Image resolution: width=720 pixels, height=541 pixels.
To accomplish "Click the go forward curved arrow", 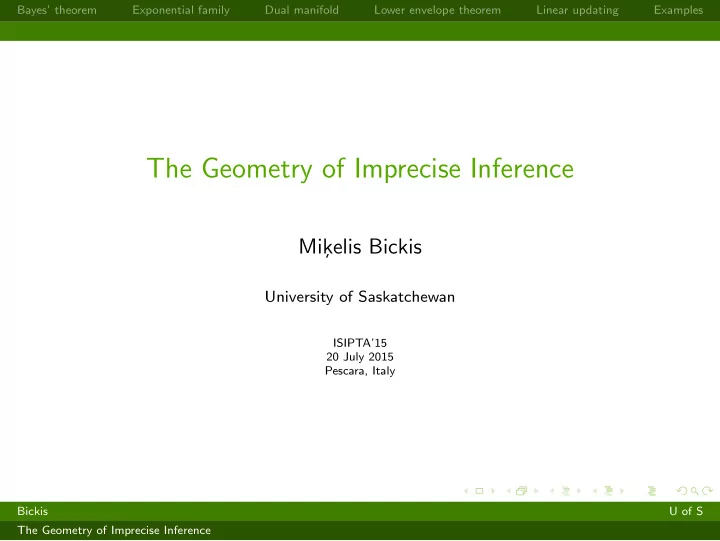I will click(707, 490).
